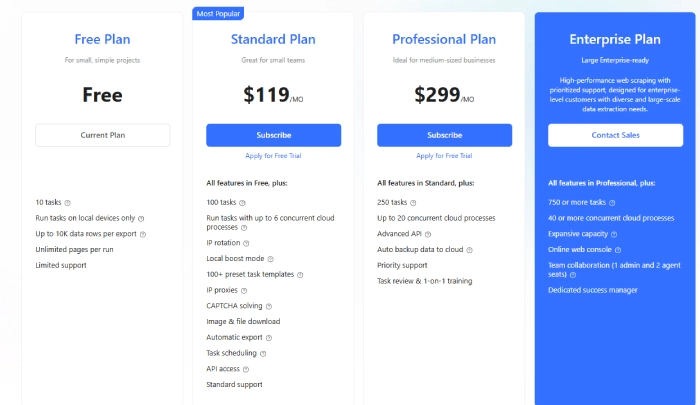Click help icon beside IP rotation
Image resolution: width=700 pixels, height=405 pixels.
coord(246,243)
